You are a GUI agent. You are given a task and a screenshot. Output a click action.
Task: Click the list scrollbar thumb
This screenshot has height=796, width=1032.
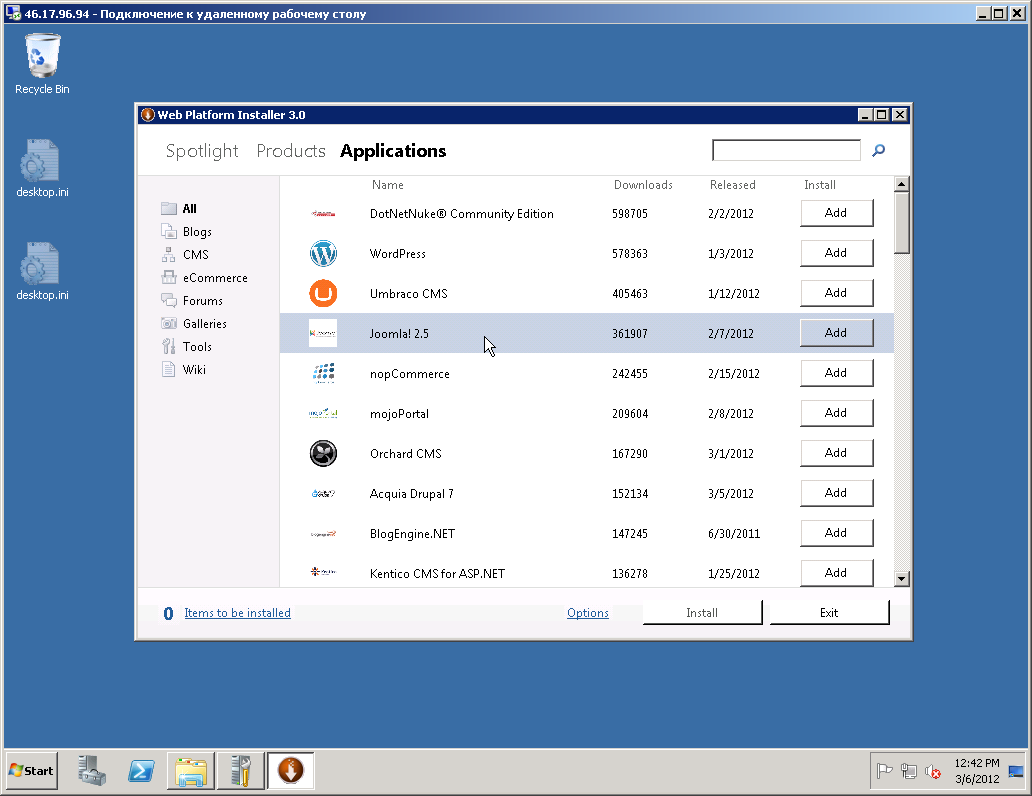(902, 223)
